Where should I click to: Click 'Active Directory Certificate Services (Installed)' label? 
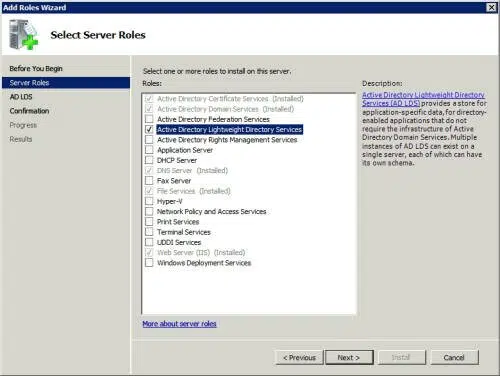point(230,99)
